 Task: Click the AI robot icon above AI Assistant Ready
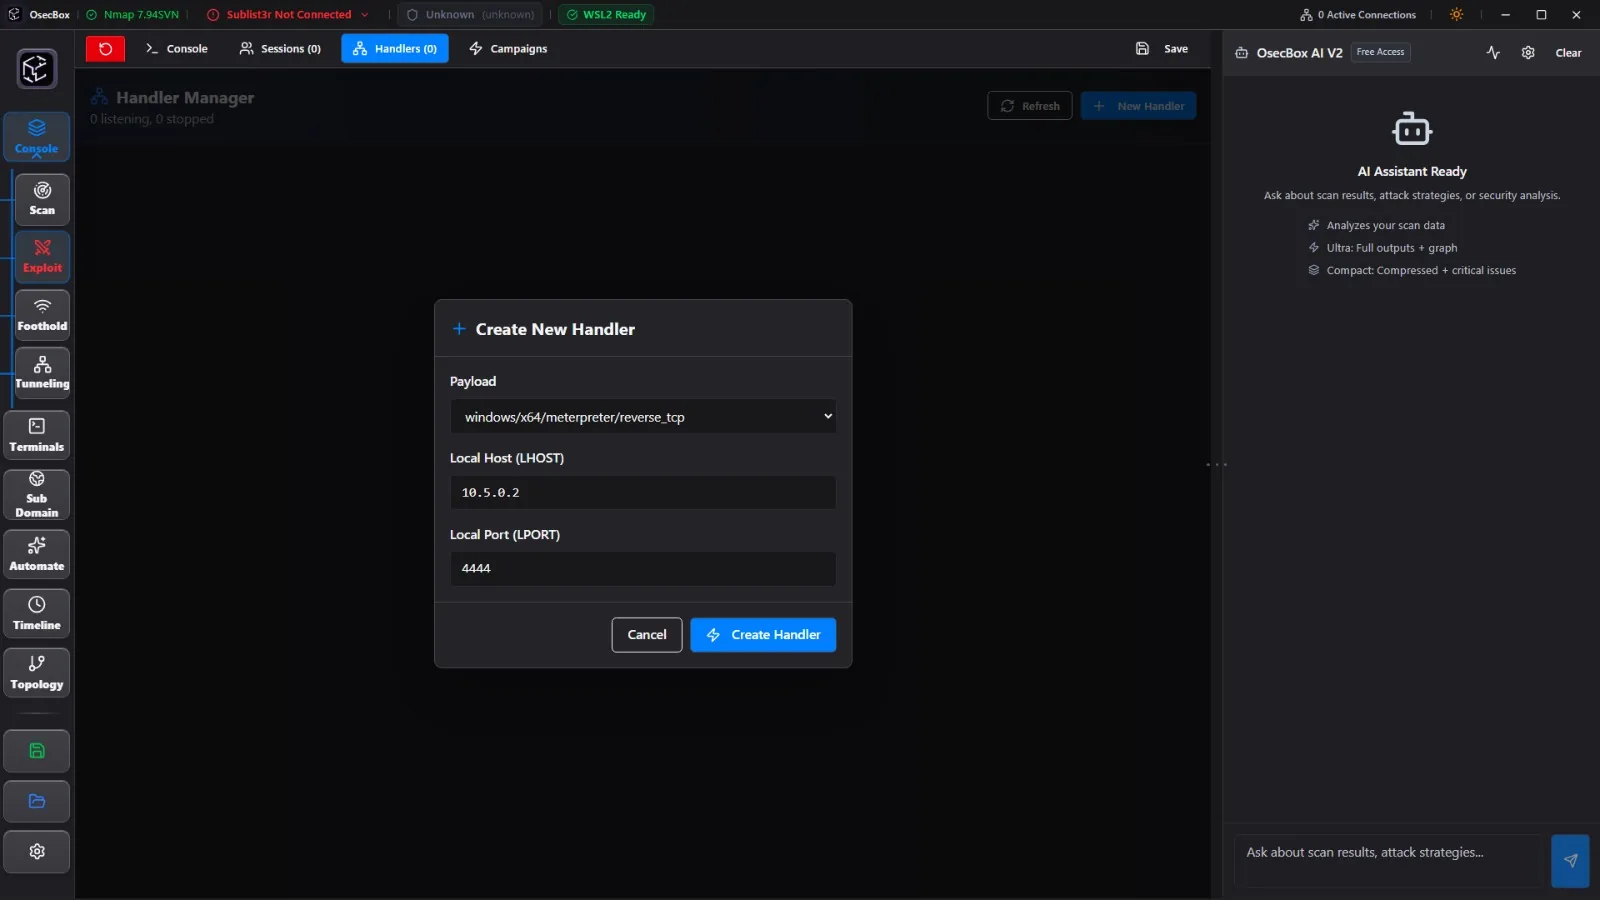[1412, 129]
